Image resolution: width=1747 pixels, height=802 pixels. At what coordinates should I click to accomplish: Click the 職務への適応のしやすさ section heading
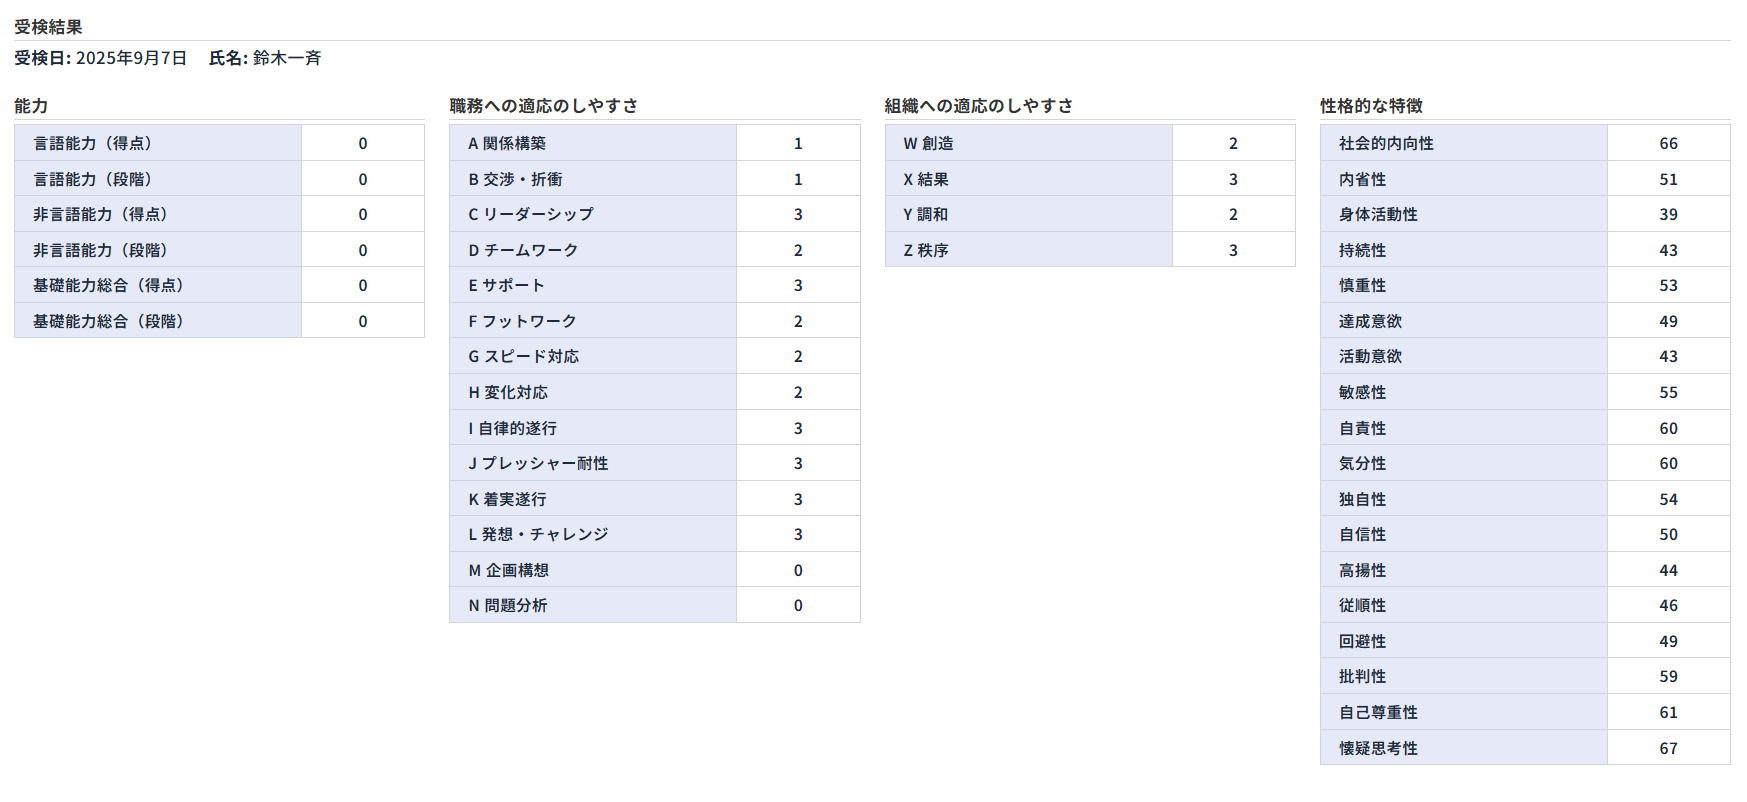pyautogui.click(x=543, y=105)
